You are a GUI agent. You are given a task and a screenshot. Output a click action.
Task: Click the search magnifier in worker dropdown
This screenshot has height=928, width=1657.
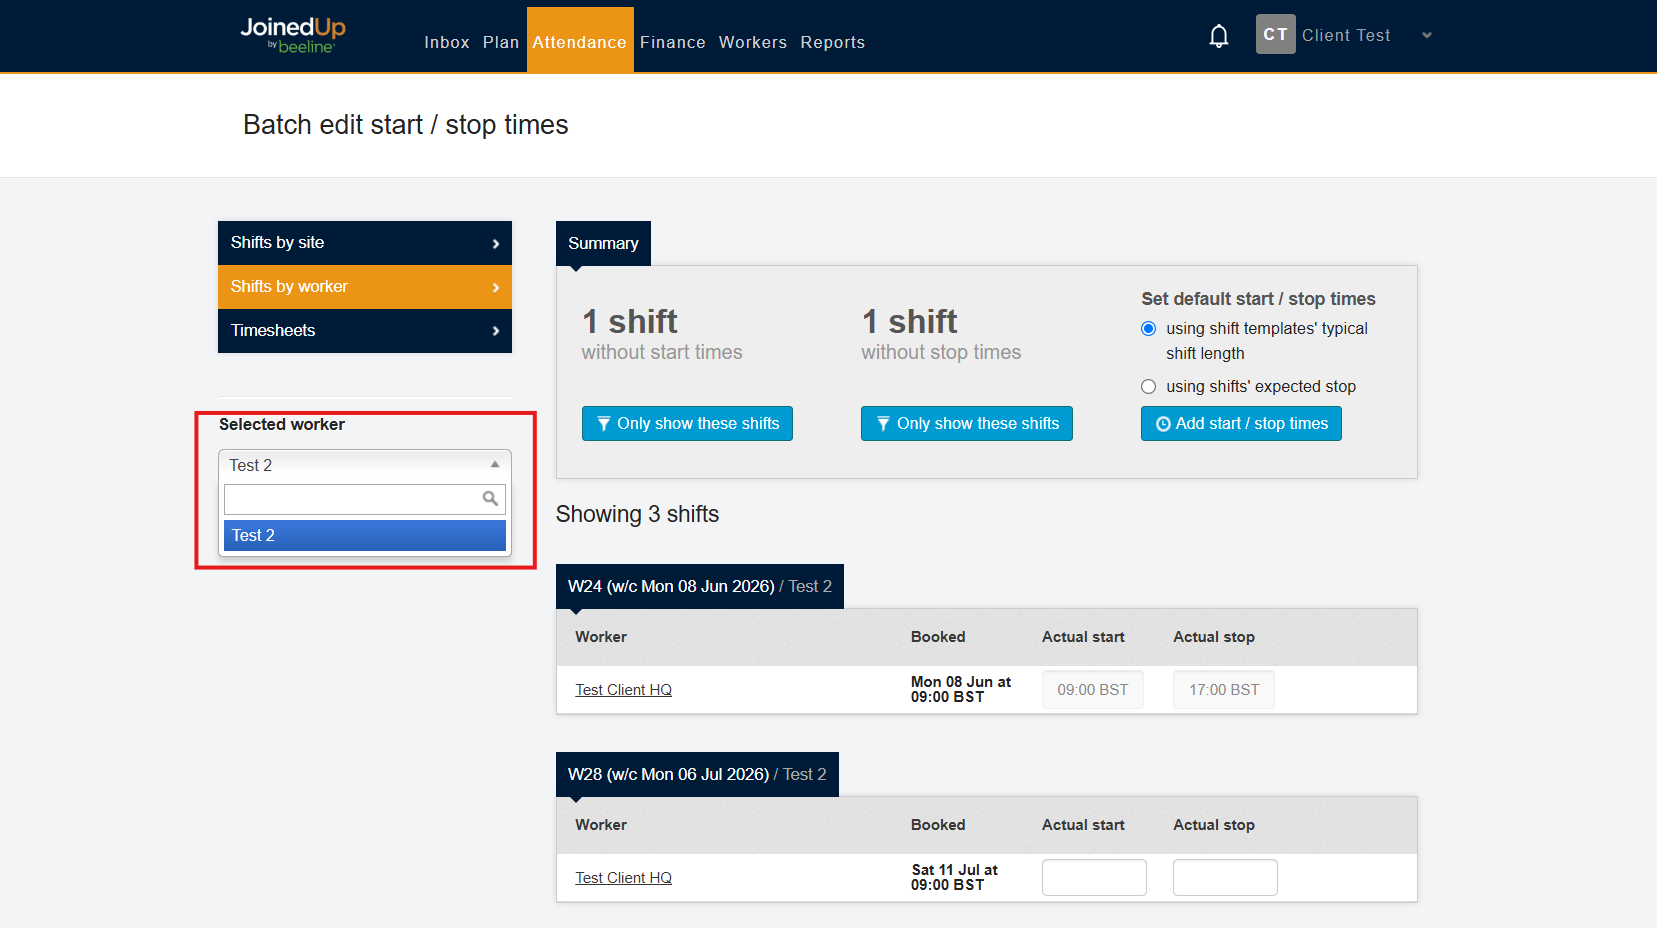(490, 498)
